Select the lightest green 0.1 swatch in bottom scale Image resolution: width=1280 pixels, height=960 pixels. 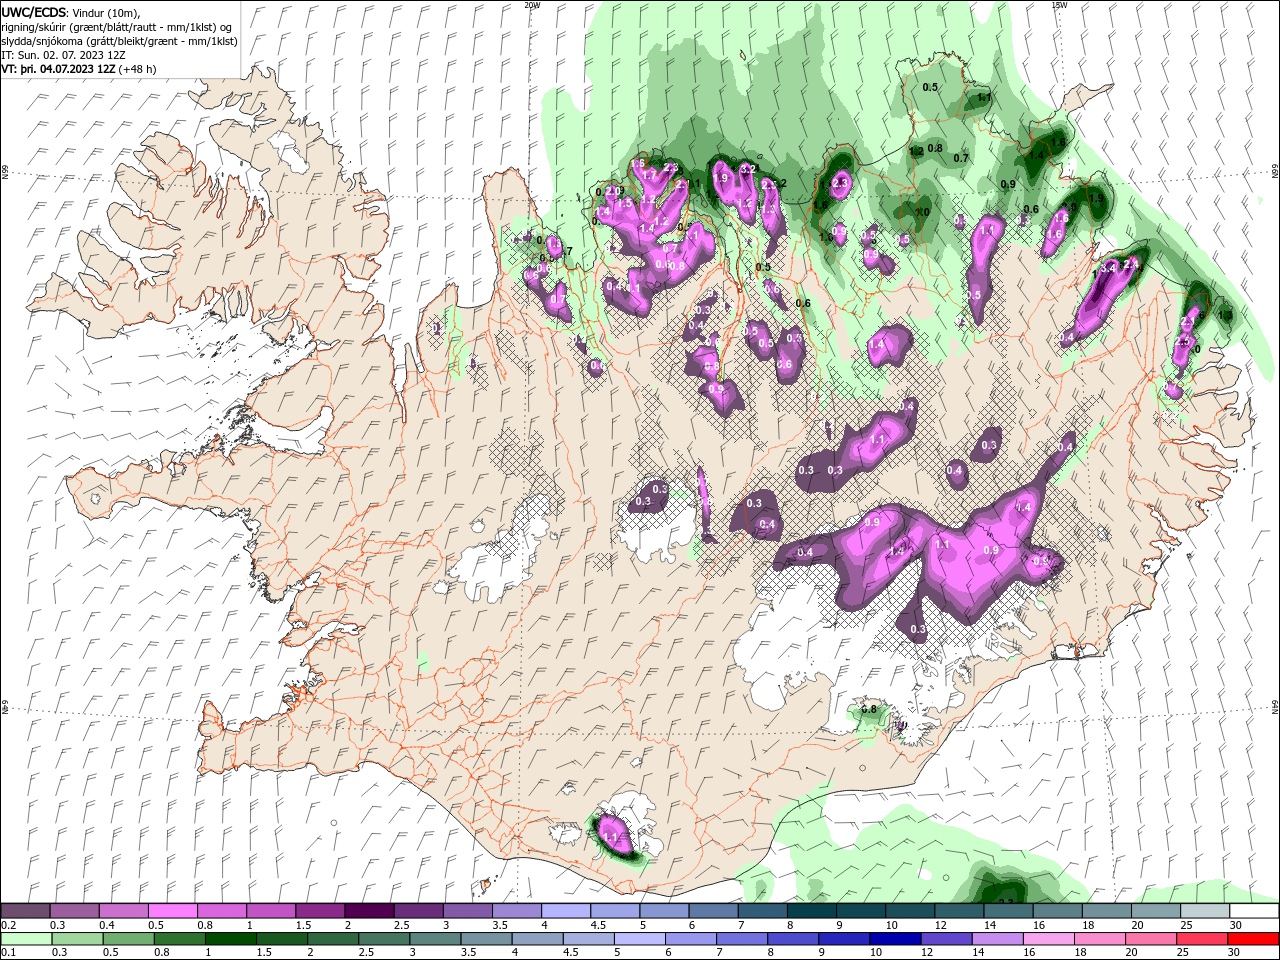coord(26,939)
